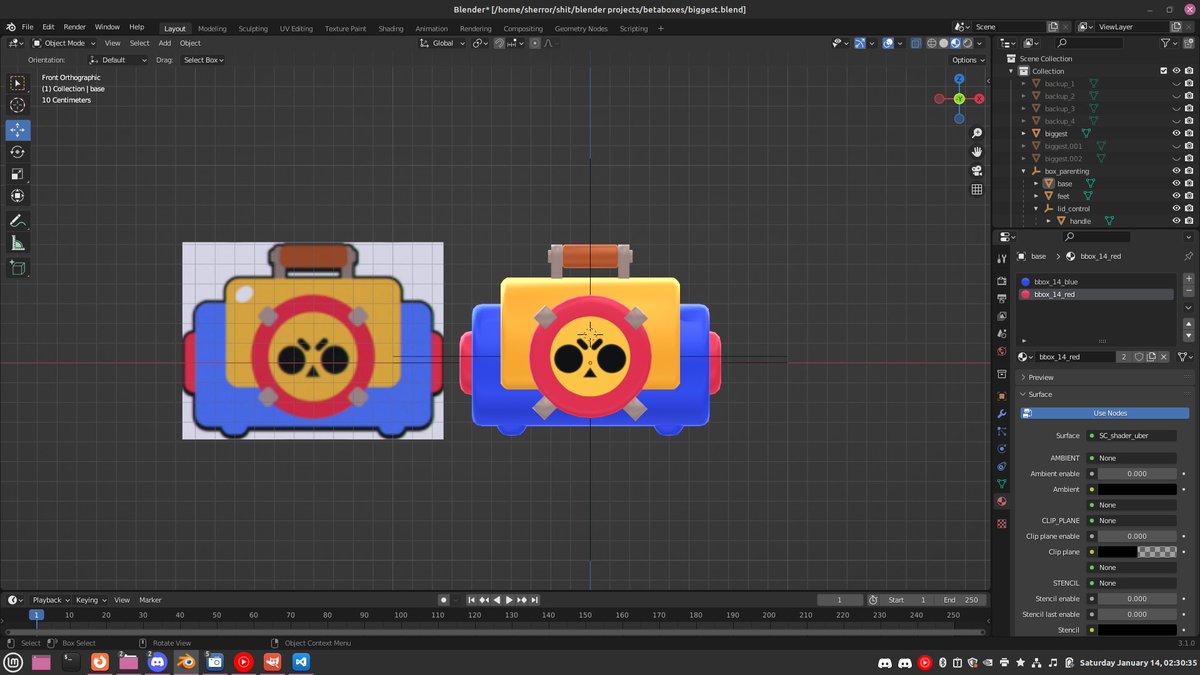Add a material slot with plus button
This screenshot has height=675, width=1200.
[1188, 279]
